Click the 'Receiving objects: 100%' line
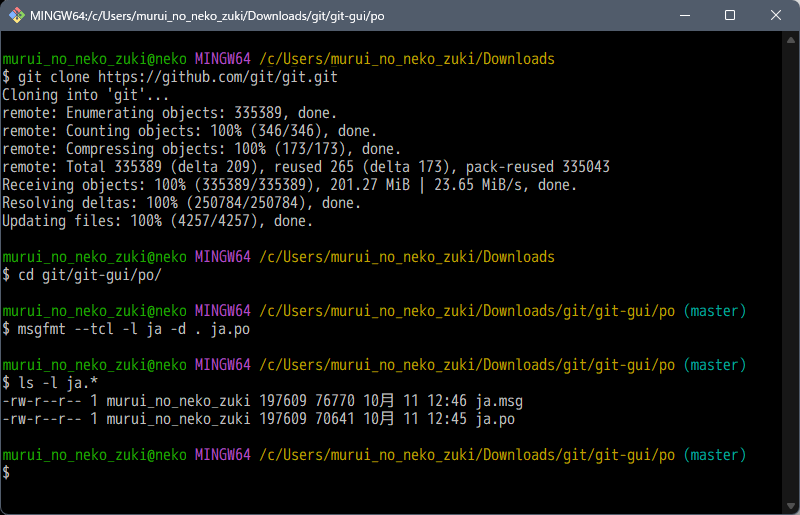800x515 pixels. click(x=289, y=185)
